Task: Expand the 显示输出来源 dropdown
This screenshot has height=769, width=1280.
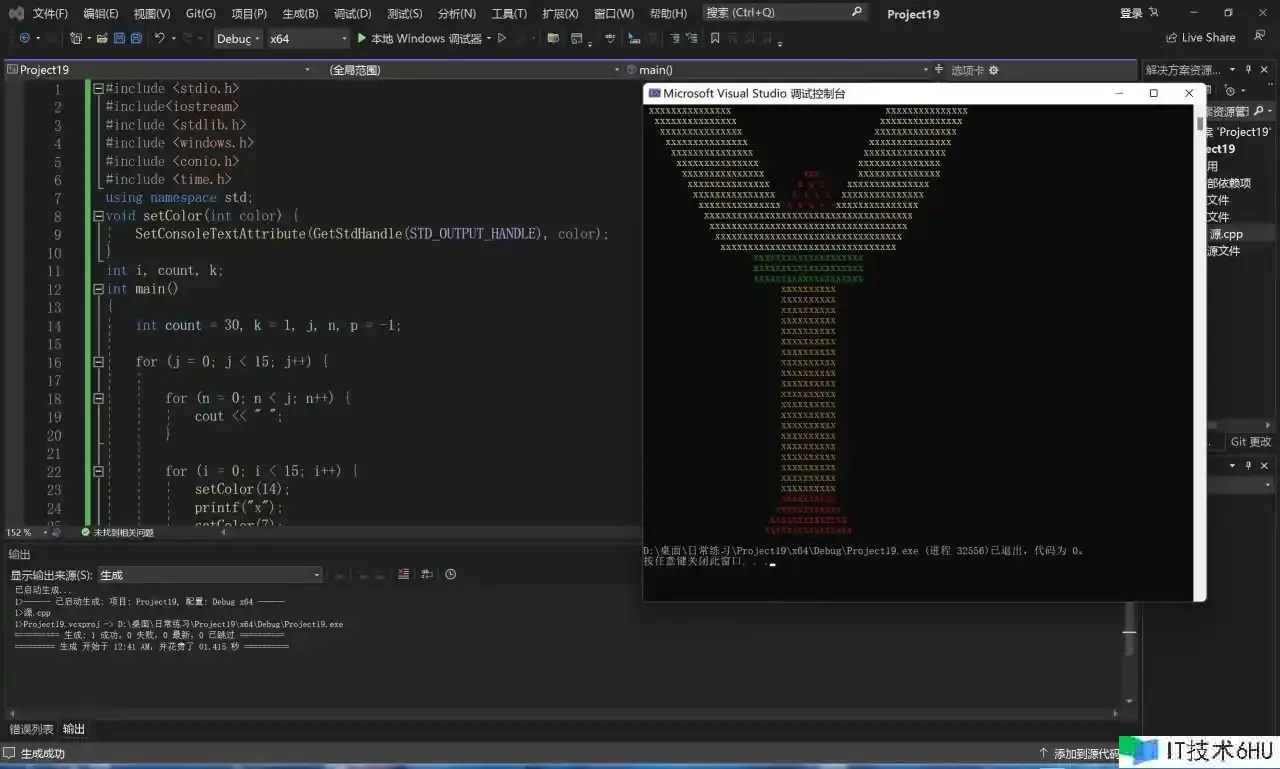Action: pyautogui.click(x=317, y=575)
